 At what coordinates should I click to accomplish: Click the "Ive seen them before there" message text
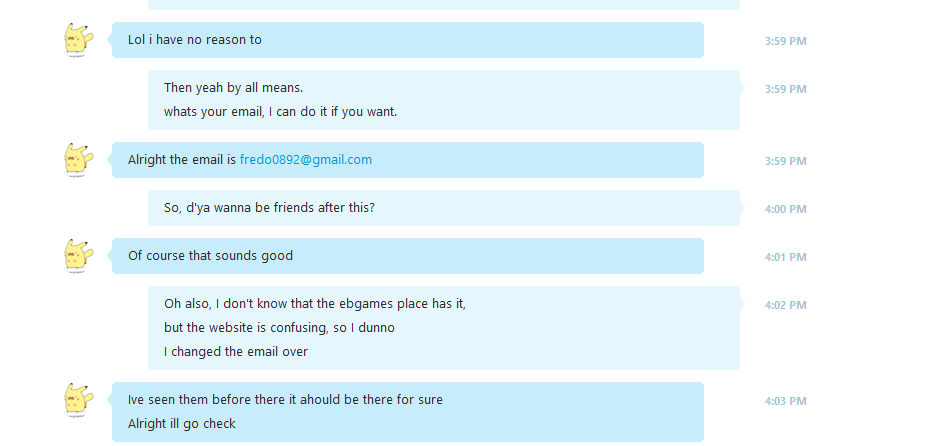click(285, 399)
